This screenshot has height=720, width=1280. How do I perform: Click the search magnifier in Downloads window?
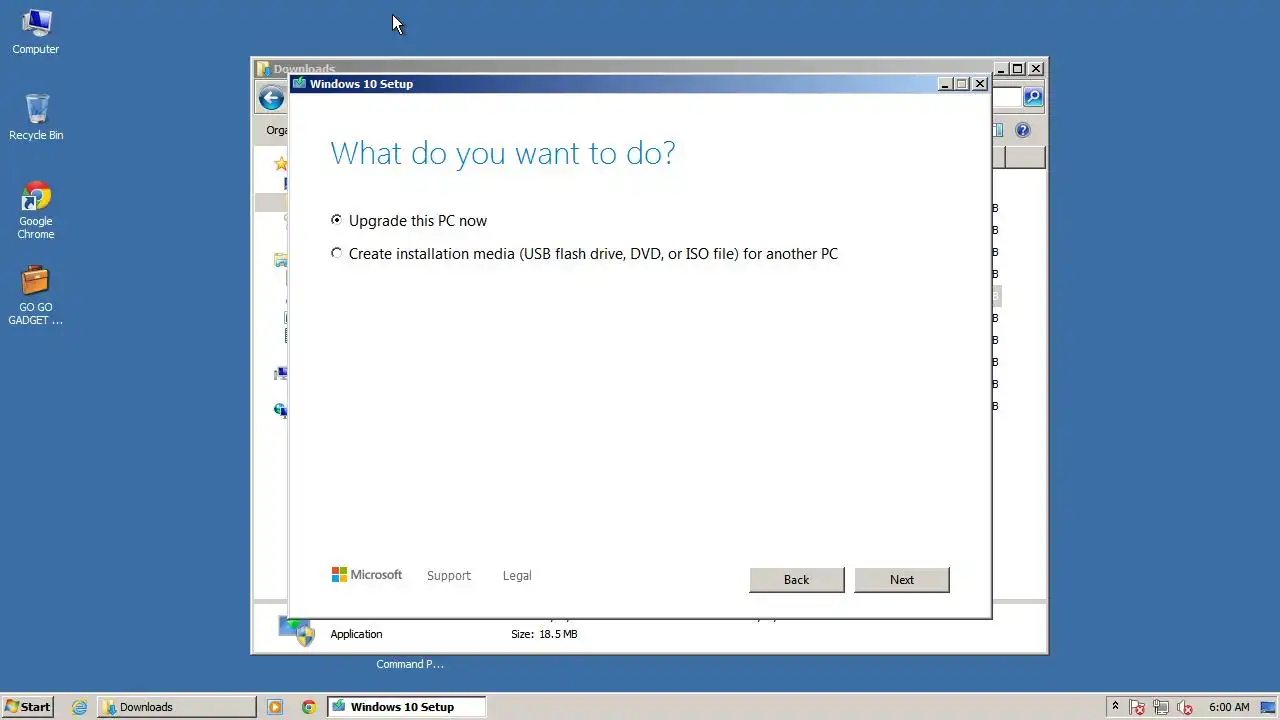pyautogui.click(x=1034, y=97)
